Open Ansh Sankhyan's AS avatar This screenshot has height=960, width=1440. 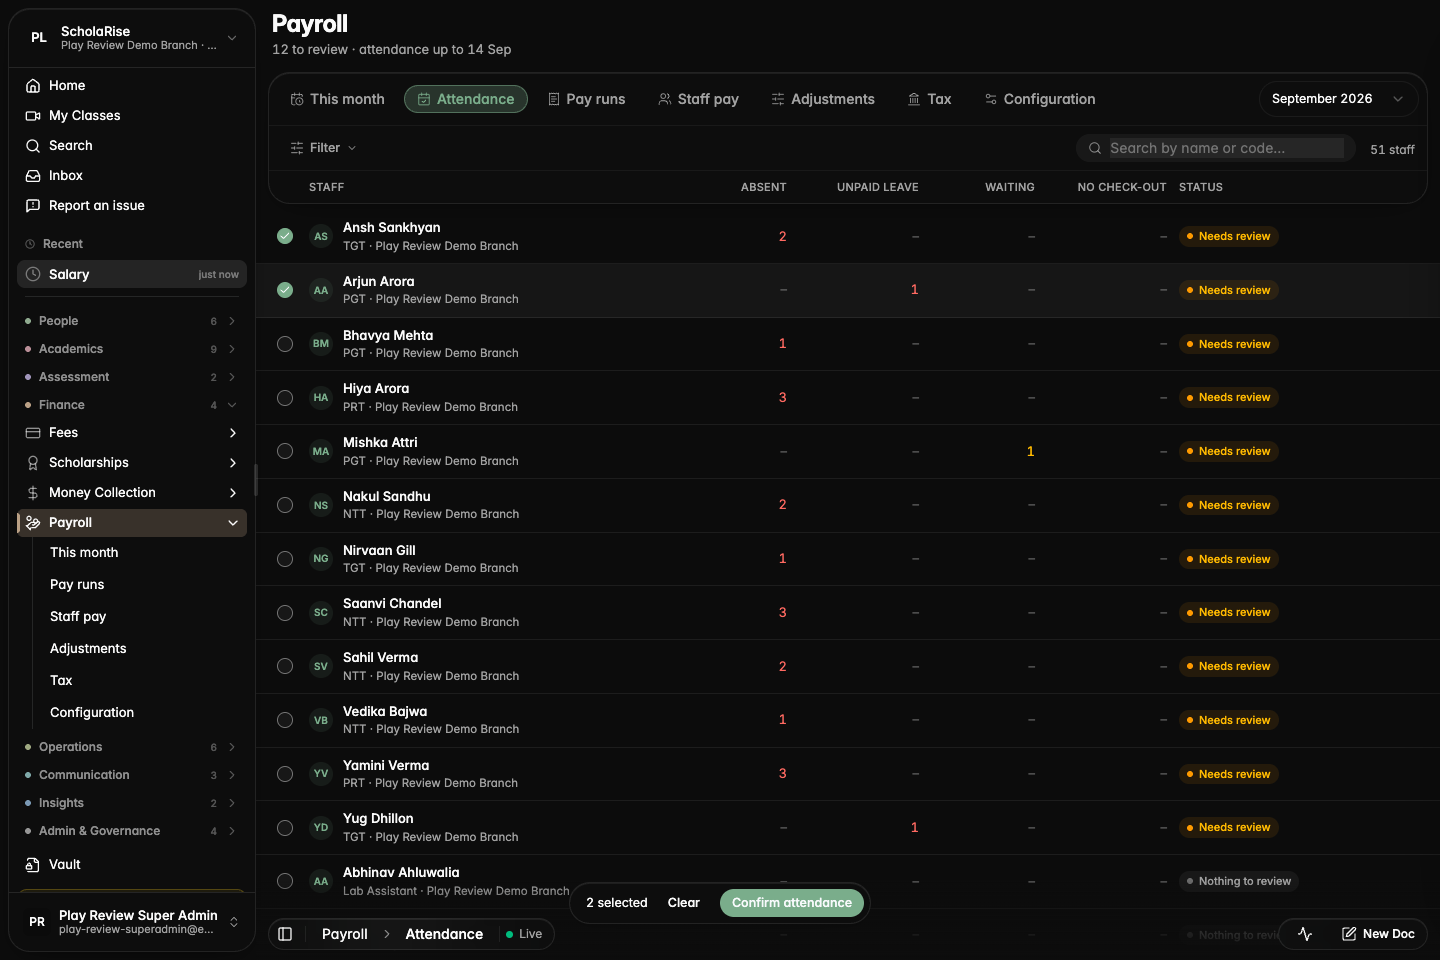[321, 236]
